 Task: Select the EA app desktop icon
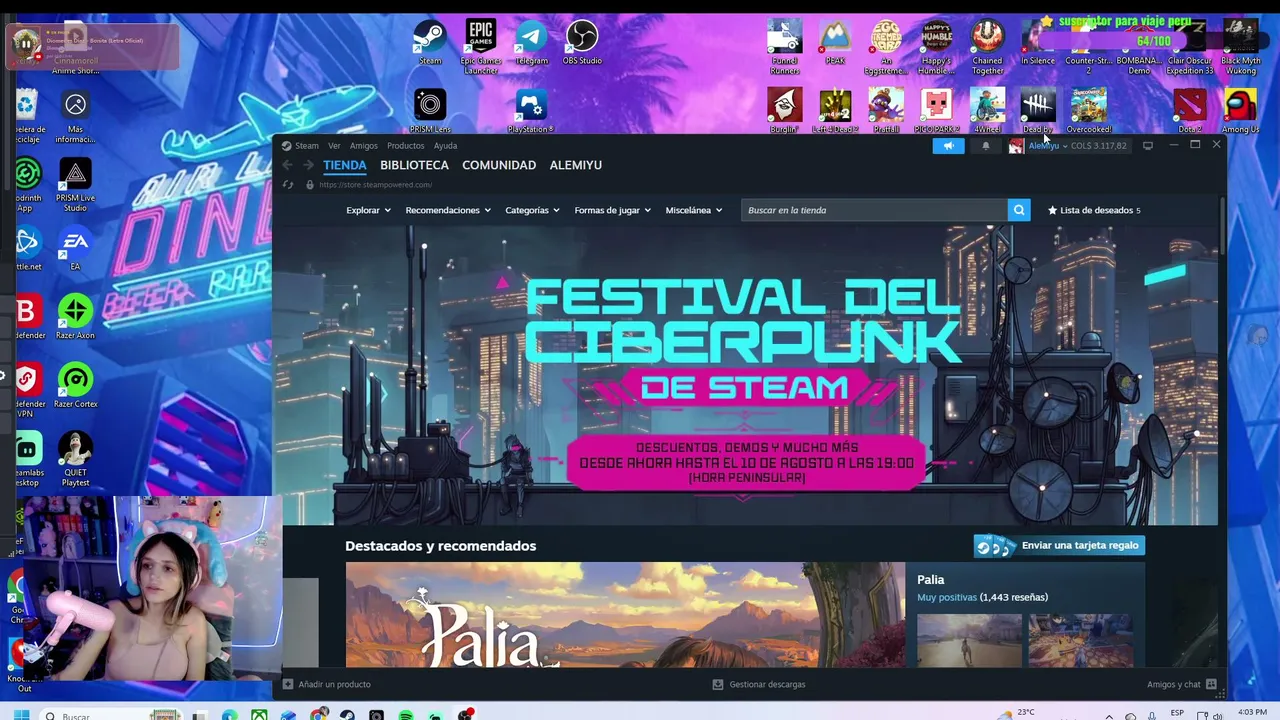pos(75,248)
